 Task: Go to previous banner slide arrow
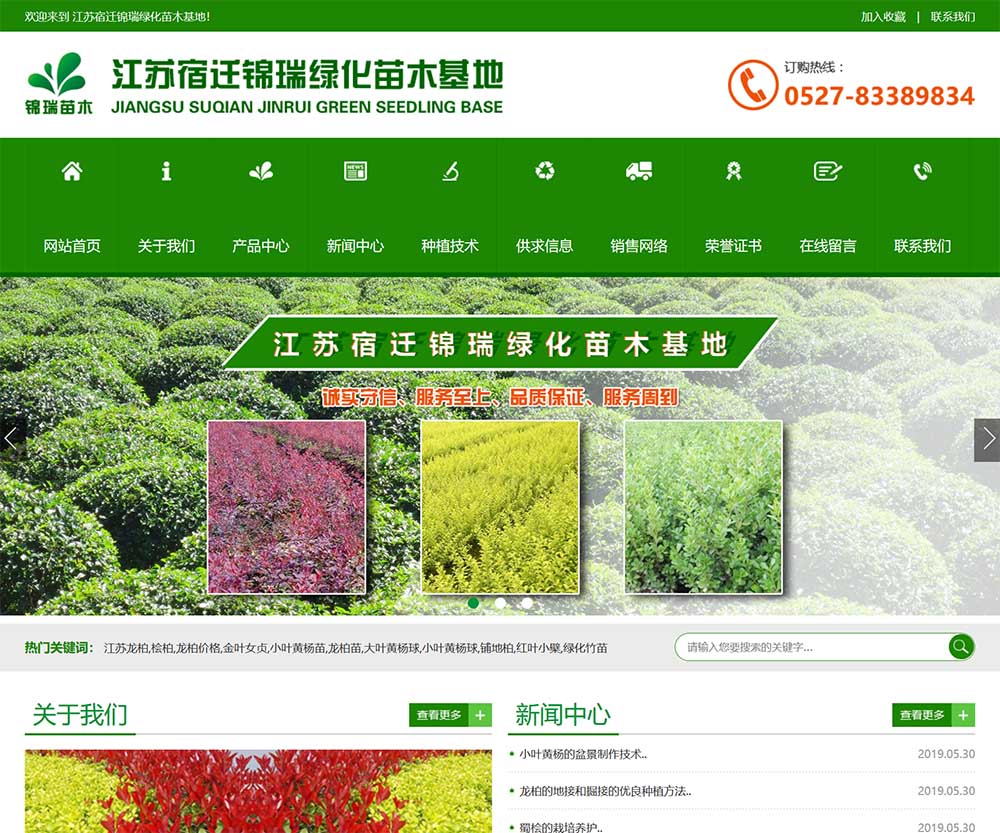(x=12, y=439)
